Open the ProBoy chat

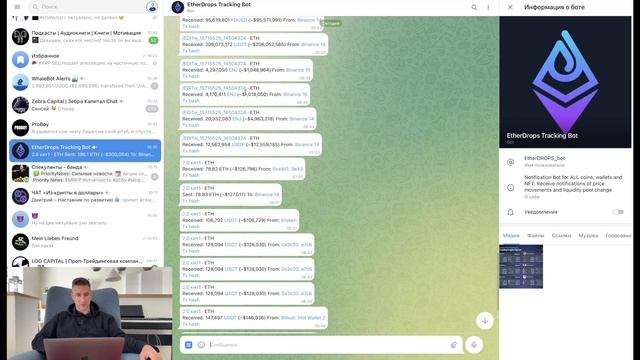(x=85, y=128)
